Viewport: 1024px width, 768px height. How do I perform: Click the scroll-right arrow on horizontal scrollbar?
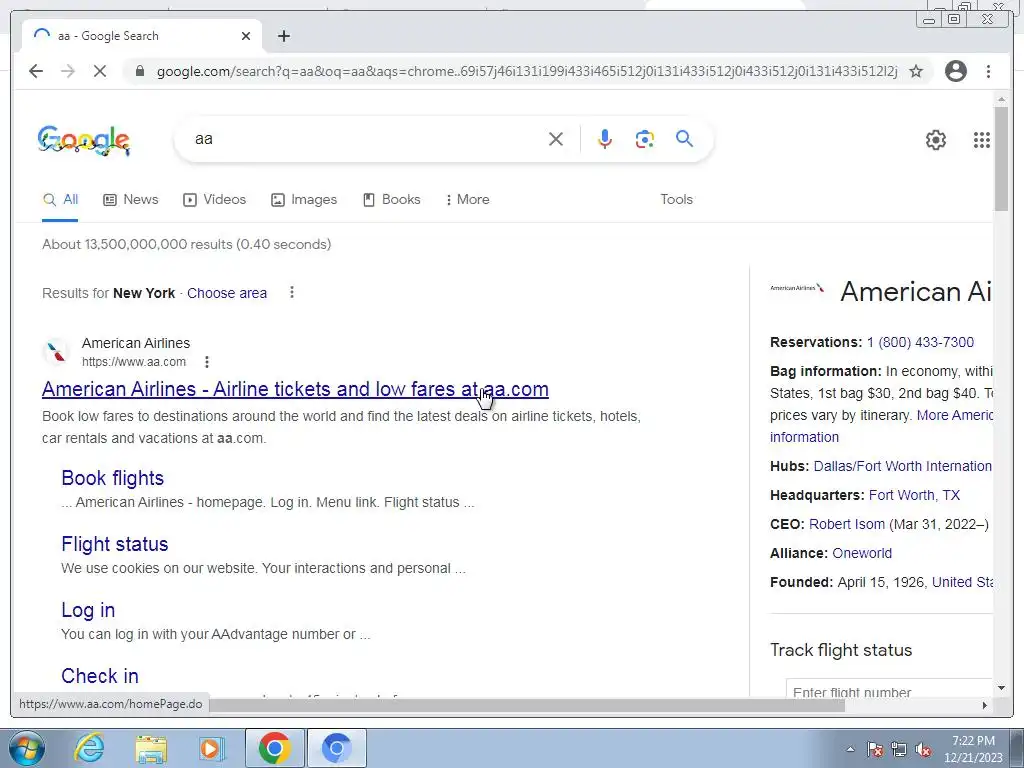[985, 705]
